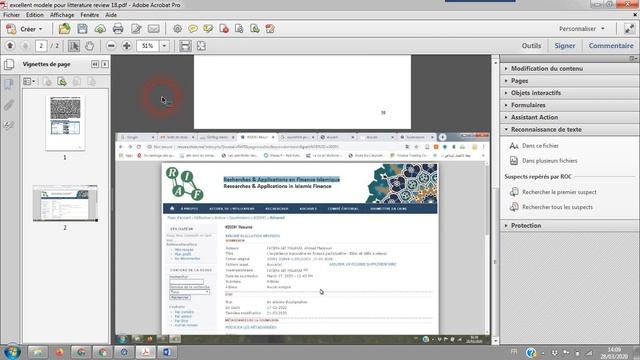Click the page icon with grey gear
The height and width of the screenshot is (360, 640).
(x=239, y=29)
